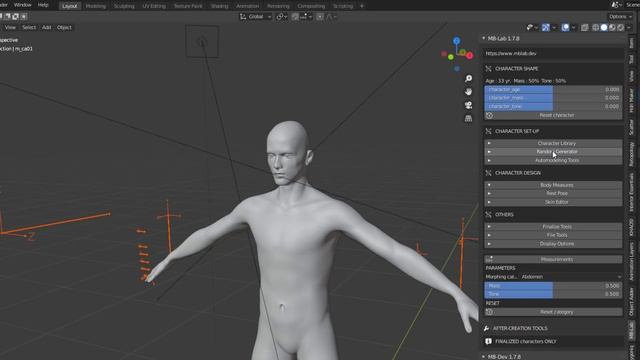
Task: Open the viewport Add menu
Action: click(47, 27)
